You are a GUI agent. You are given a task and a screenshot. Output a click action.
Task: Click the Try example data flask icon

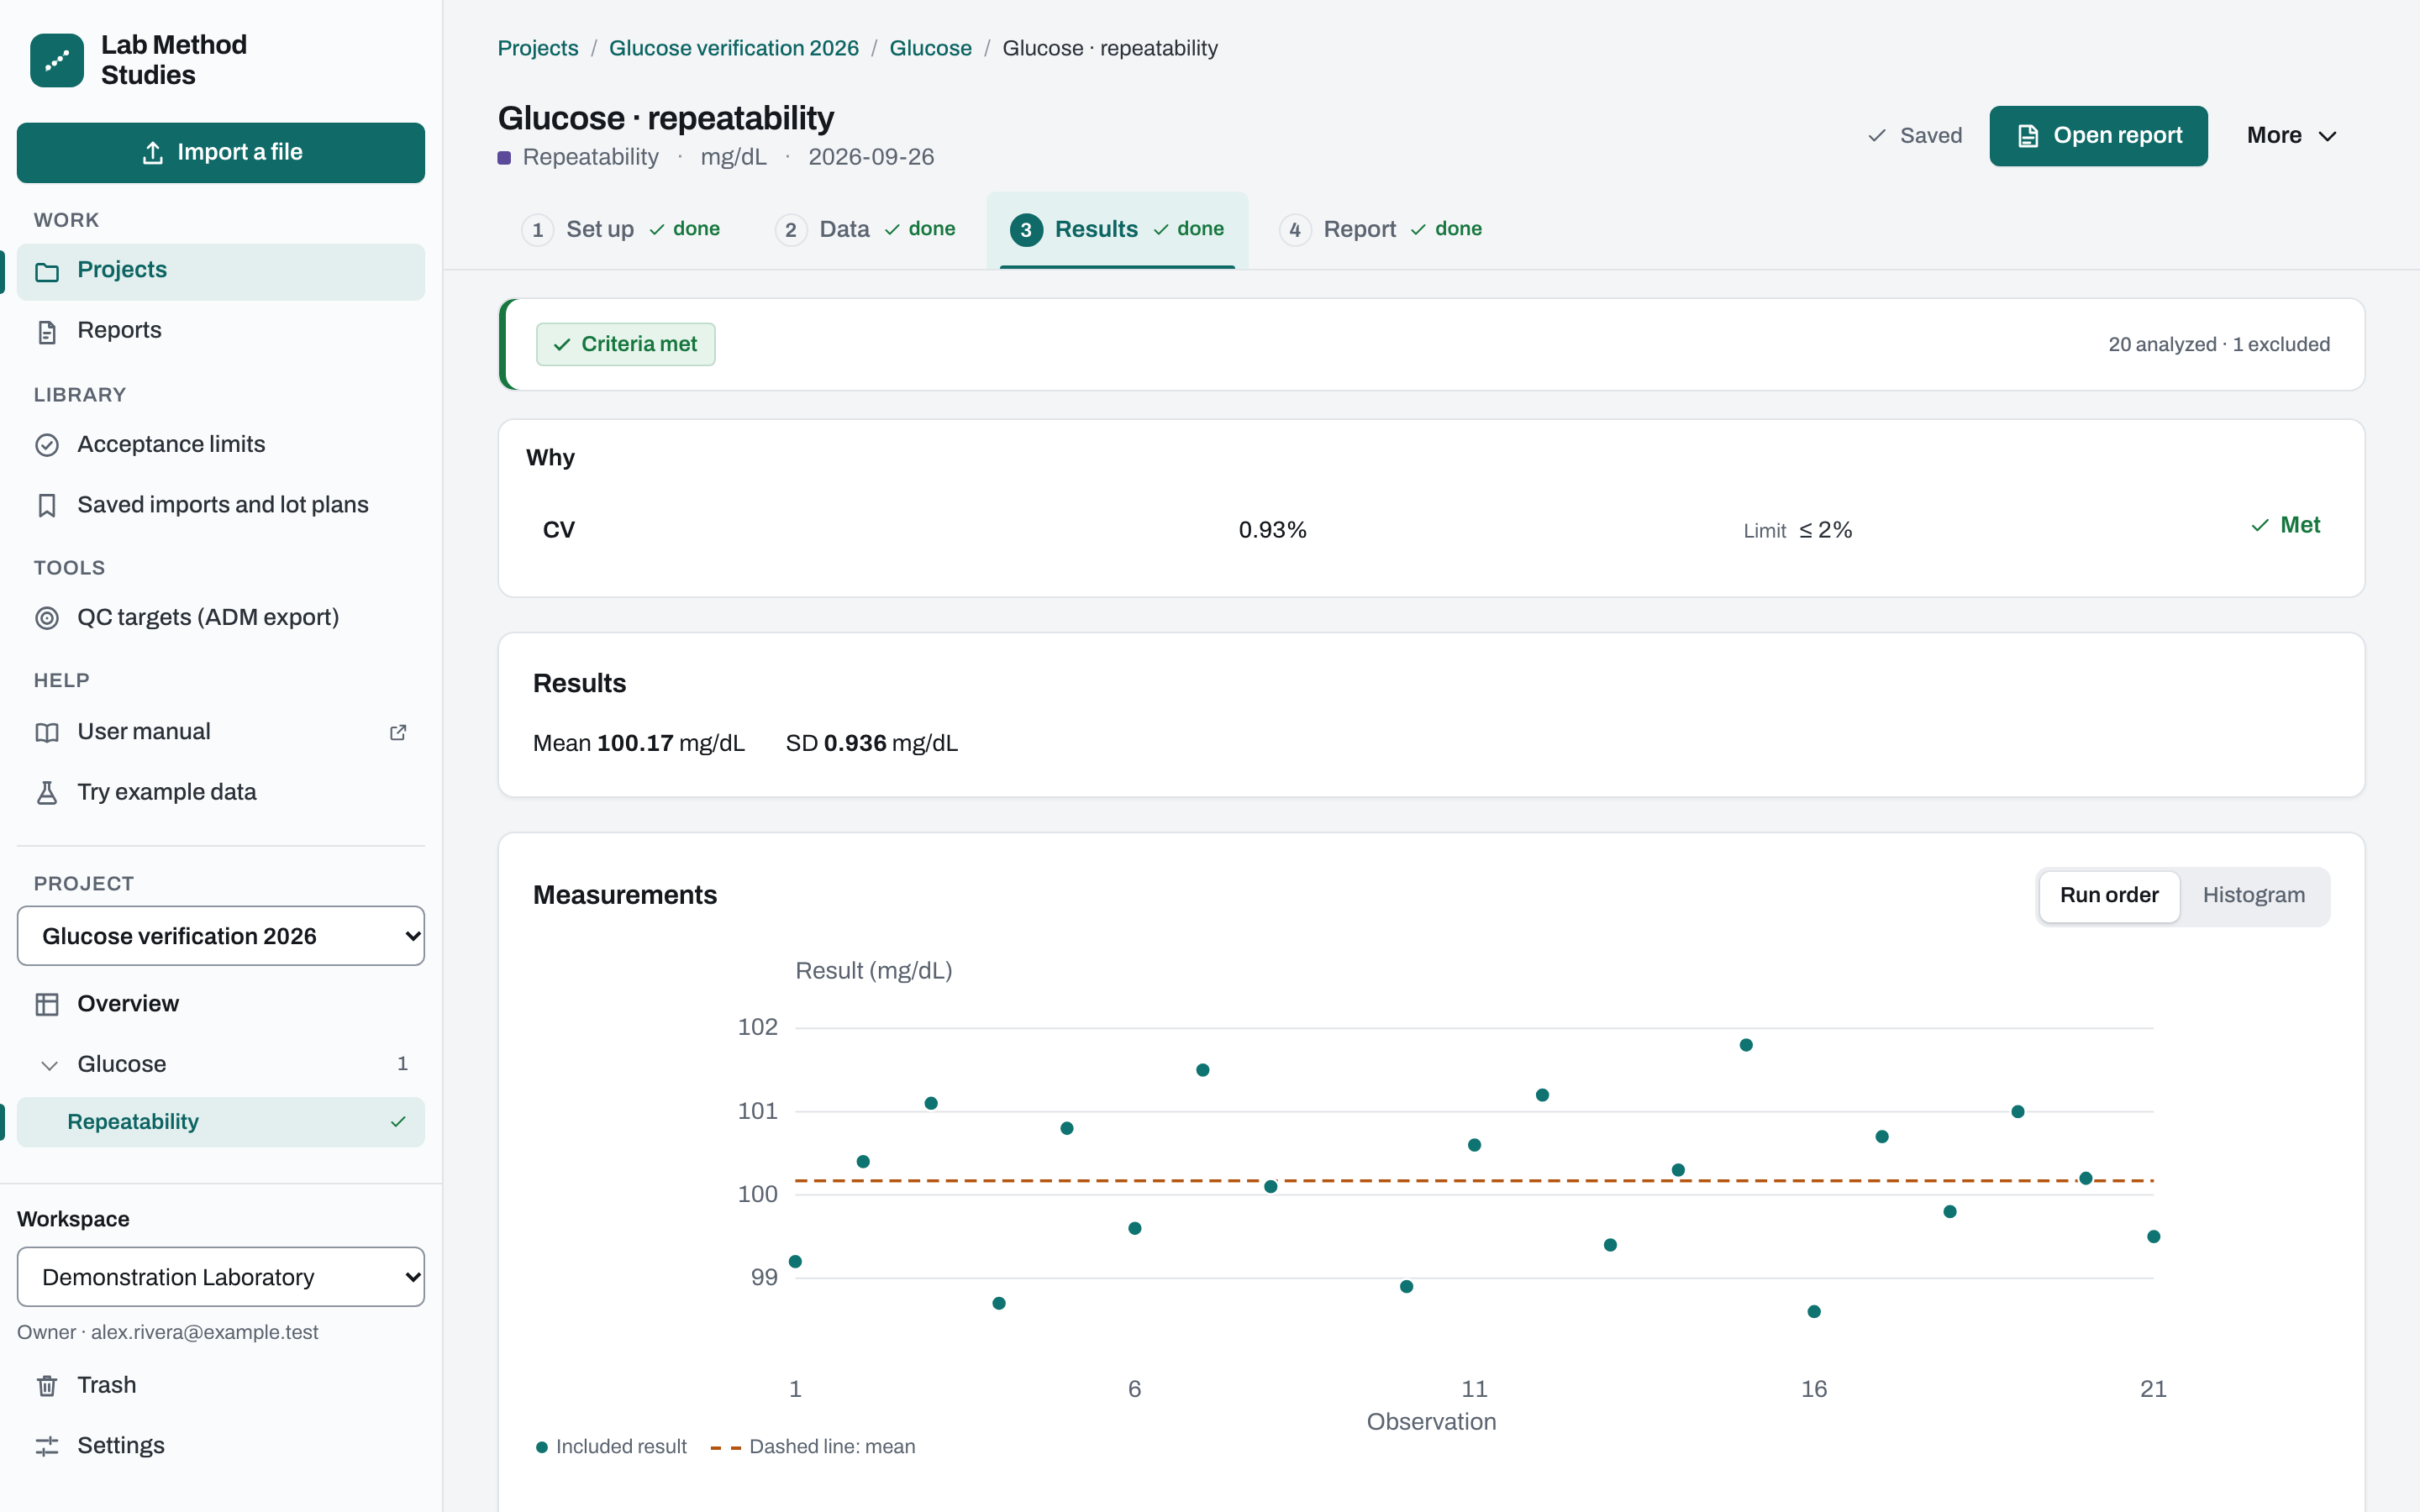pyautogui.click(x=47, y=792)
